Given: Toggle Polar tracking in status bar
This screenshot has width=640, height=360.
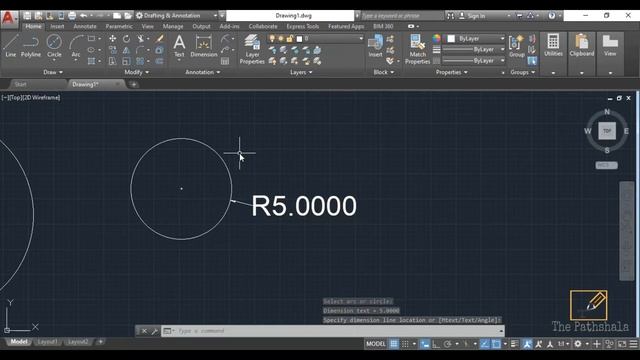Looking at the screenshot, I should point(447,344).
